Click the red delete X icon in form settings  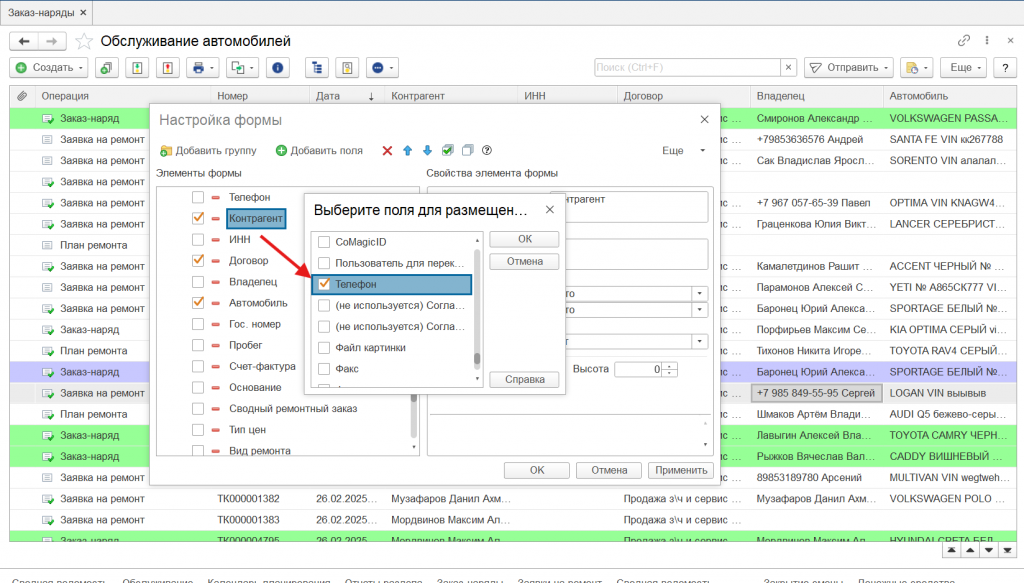387,150
